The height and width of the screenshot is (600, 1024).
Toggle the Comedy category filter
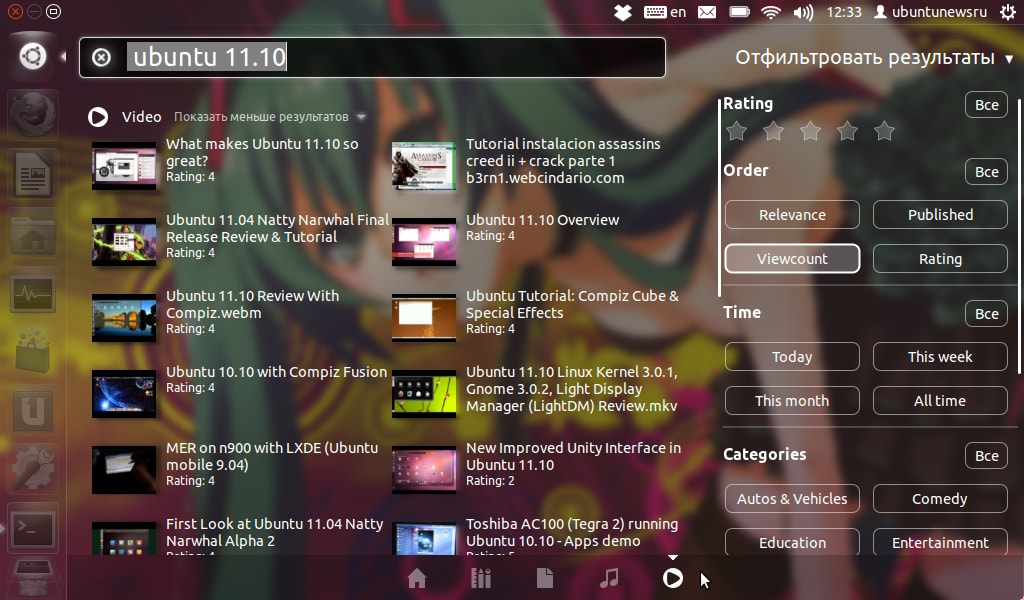click(940, 499)
